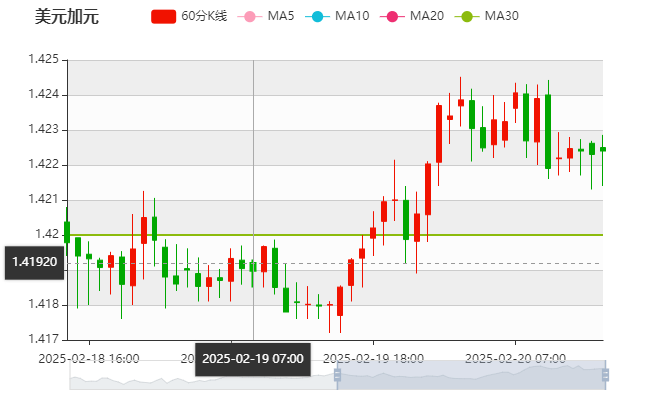670x400 pixels.
Task: Click the 1.425 y-axis label
Action: coord(43,60)
